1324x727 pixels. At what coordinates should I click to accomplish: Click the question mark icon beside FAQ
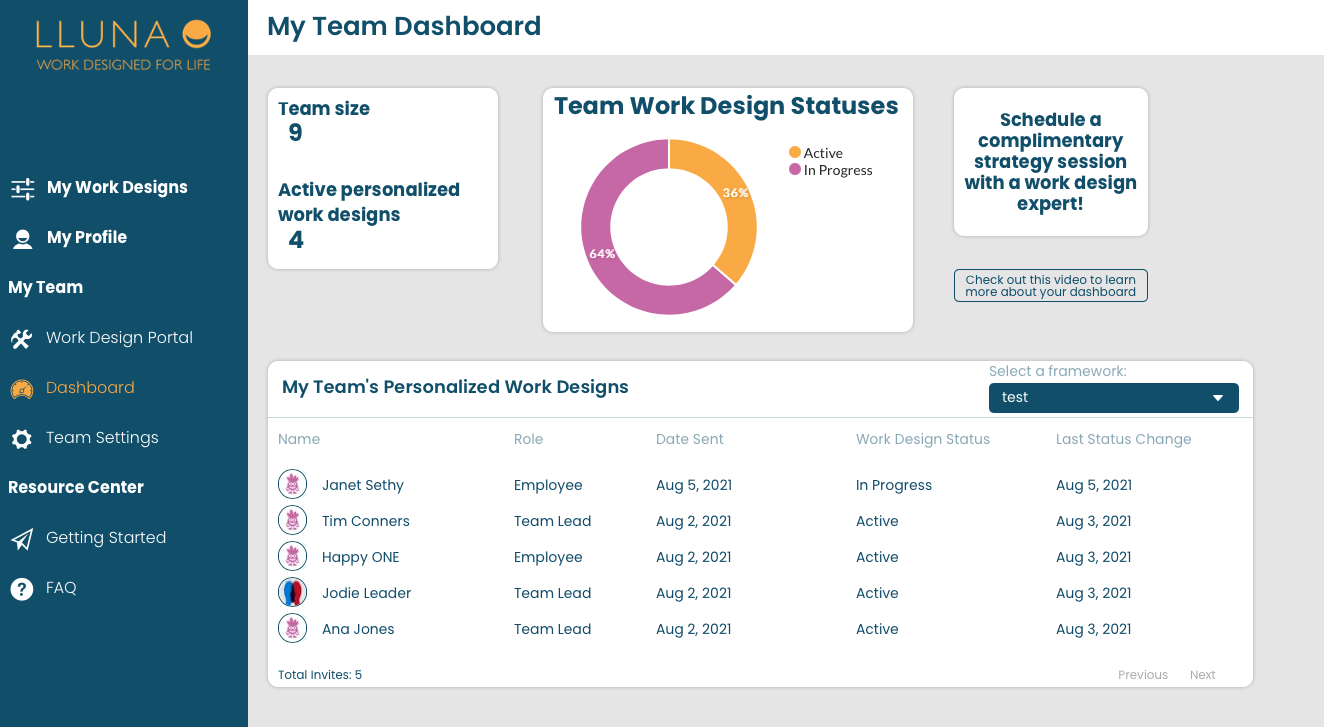pyautogui.click(x=22, y=589)
